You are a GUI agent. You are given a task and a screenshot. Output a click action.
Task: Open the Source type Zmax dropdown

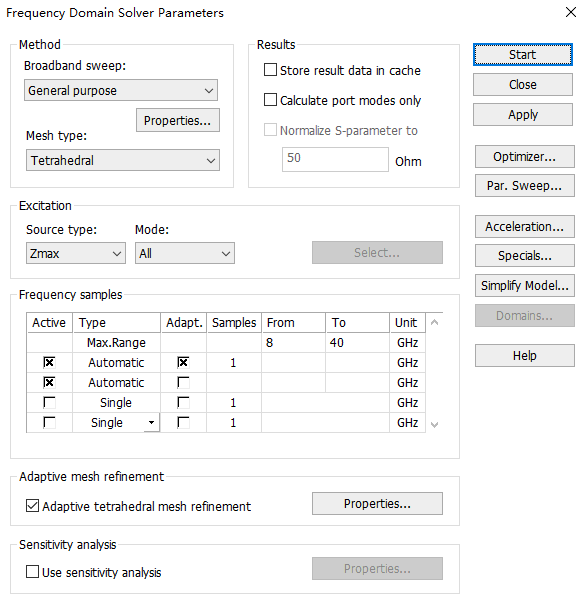point(76,253)
